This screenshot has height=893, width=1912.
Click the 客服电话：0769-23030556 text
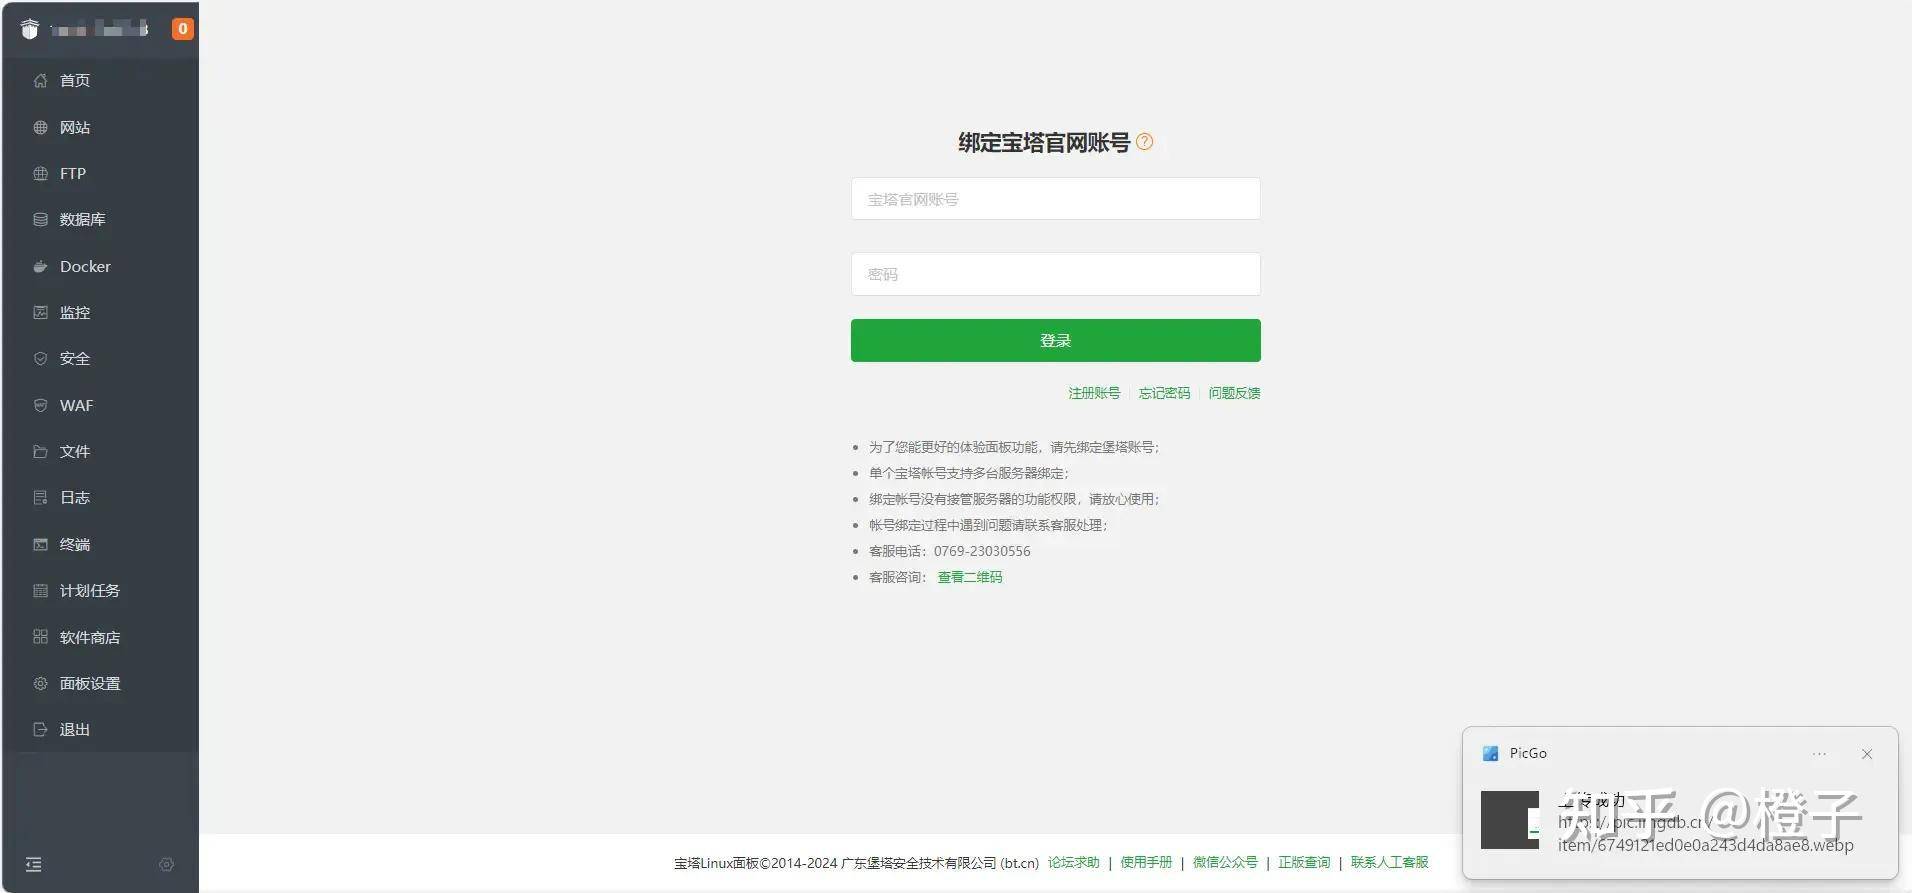tap(949, 551)
